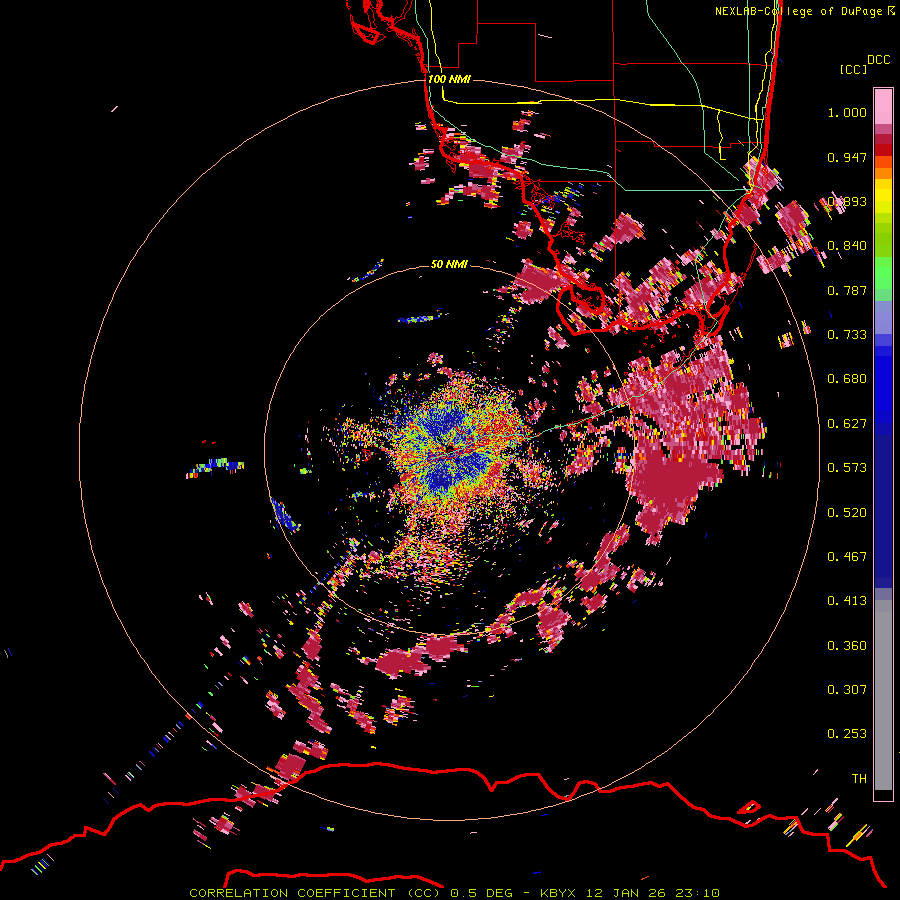Pick the bright green color bar segment

(883, 273)
